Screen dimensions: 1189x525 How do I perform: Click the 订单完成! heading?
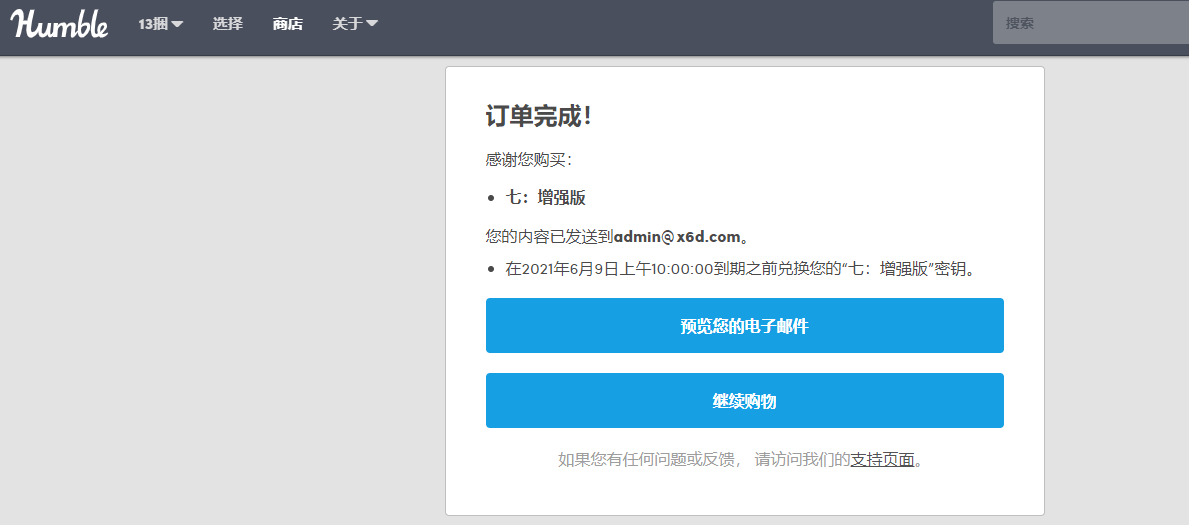point(538,116)
